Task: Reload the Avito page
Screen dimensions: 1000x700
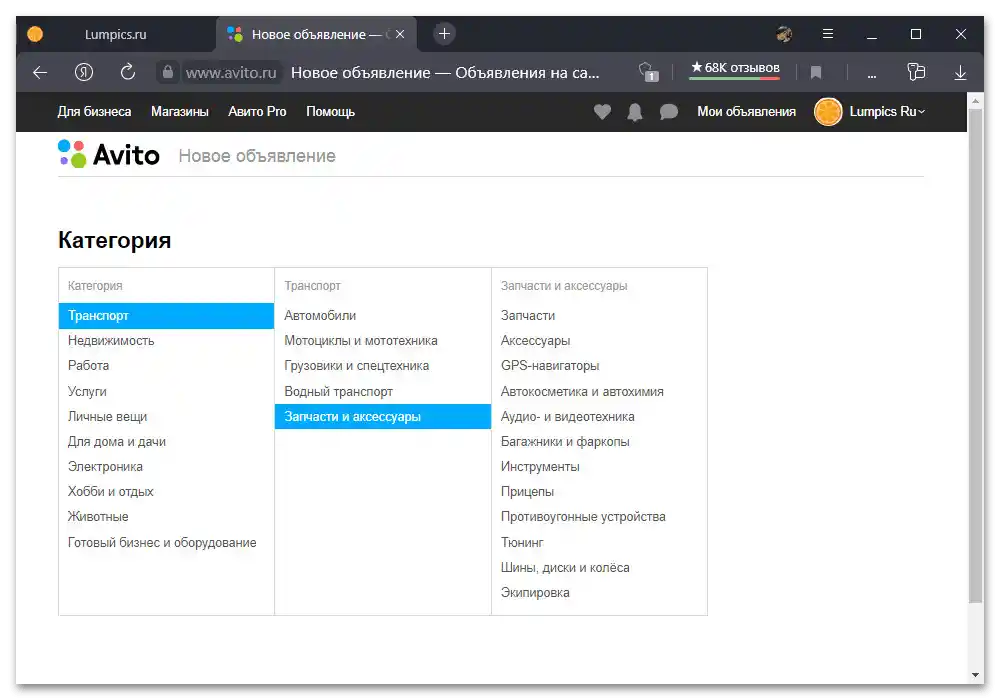Action: tap(128, 72)
